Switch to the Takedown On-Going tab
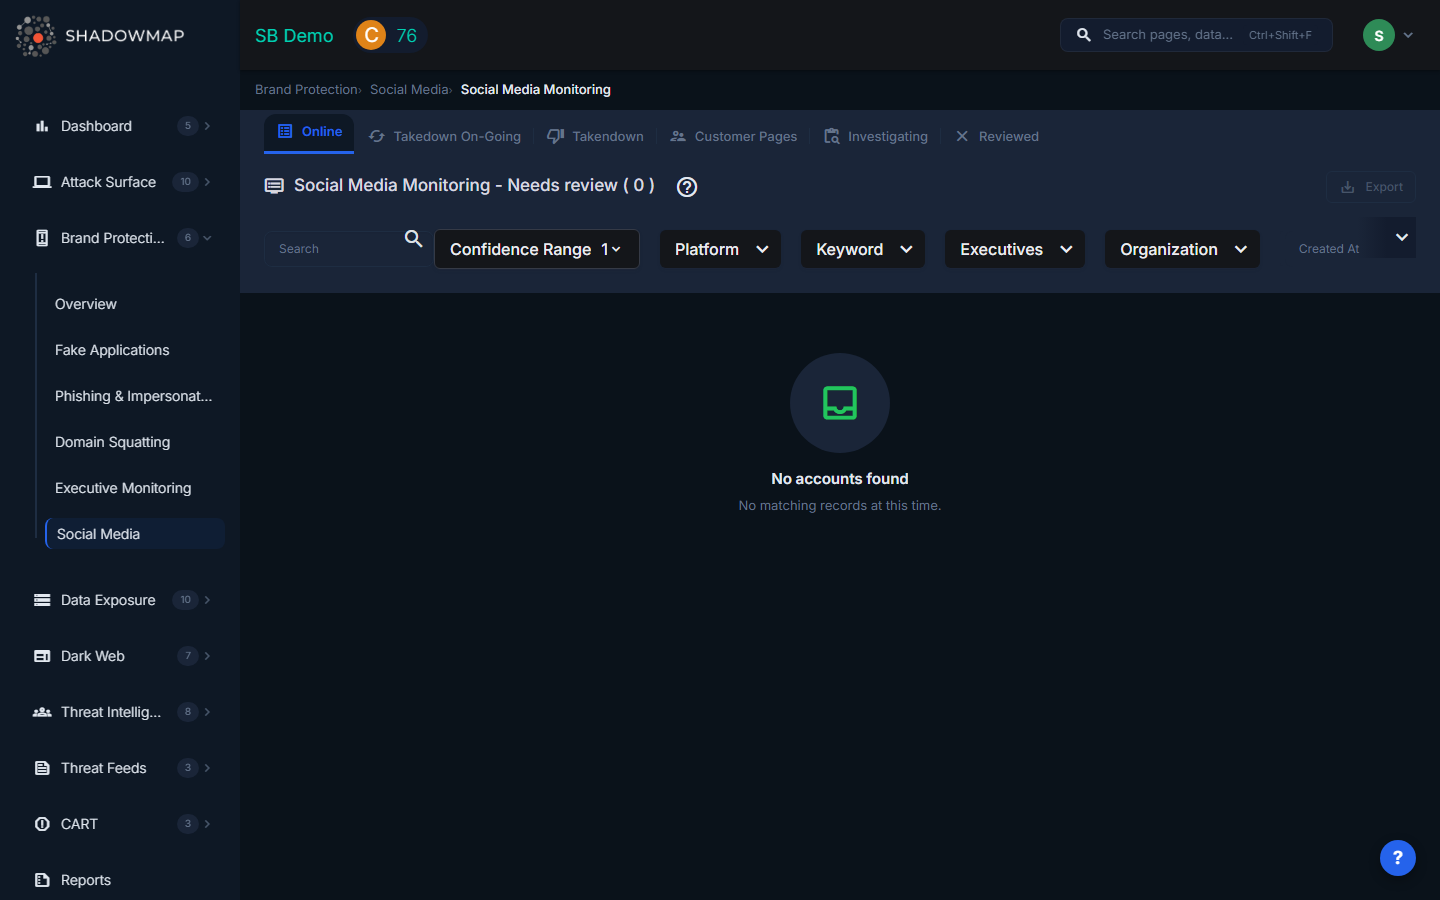 [x=445, y=137]
